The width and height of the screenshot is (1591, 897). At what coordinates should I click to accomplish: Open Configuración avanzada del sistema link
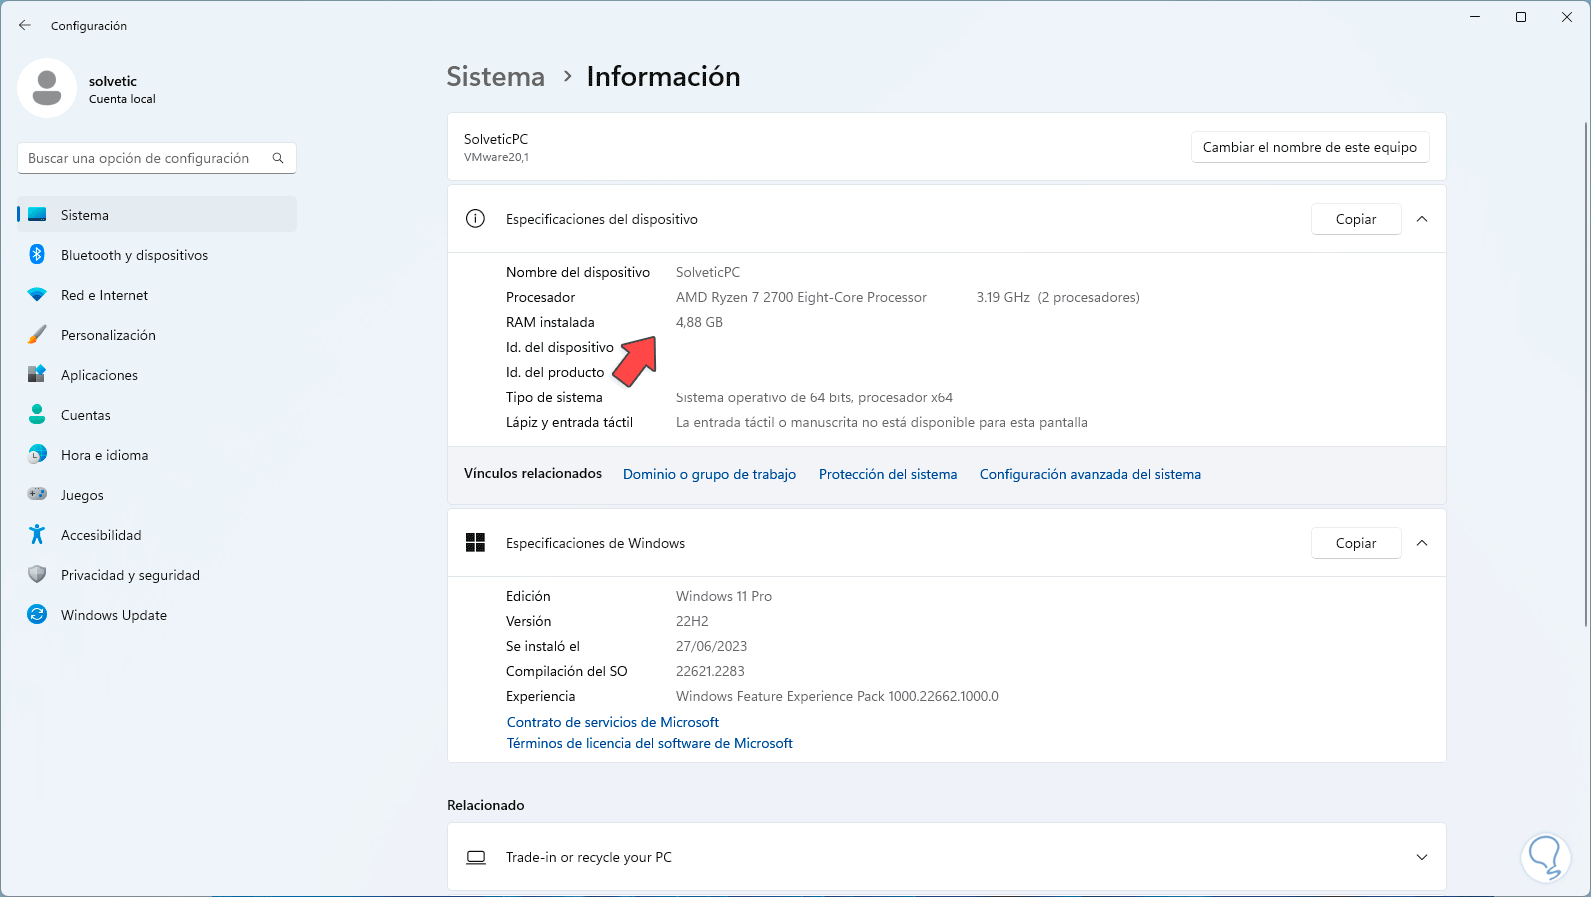pos(1090,474)
